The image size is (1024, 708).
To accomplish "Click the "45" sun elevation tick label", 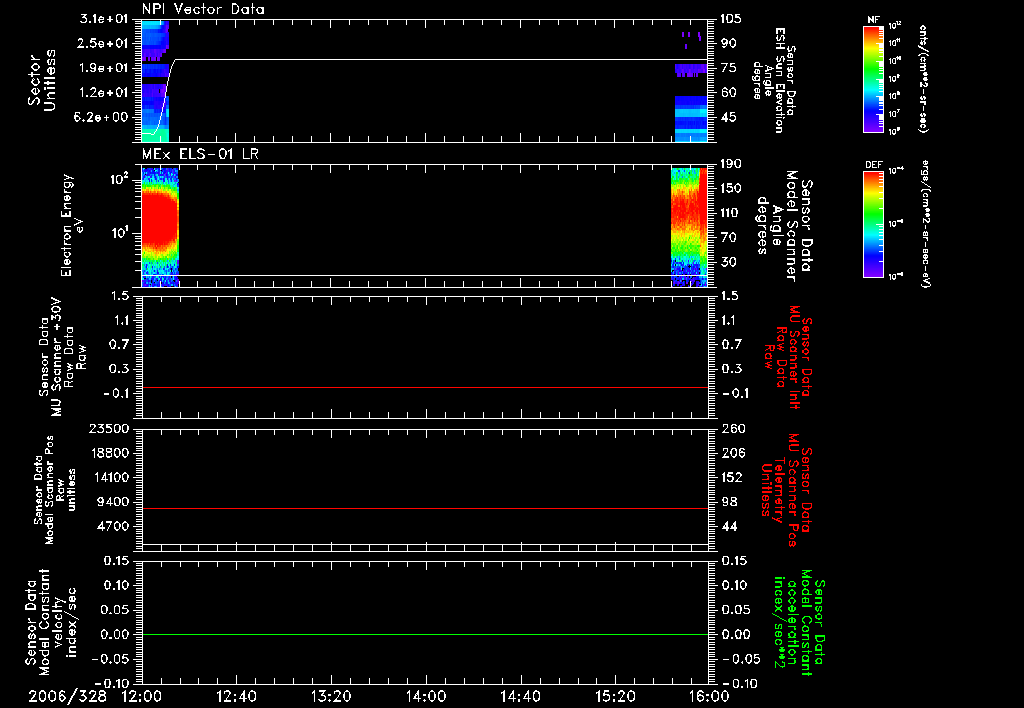I will [728, 117].
